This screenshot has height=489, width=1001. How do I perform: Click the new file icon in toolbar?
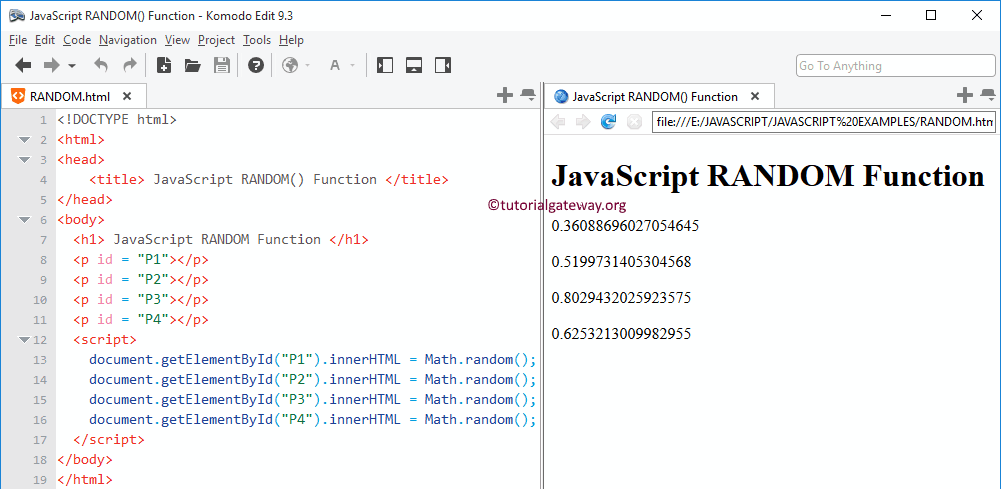[164, 66]
